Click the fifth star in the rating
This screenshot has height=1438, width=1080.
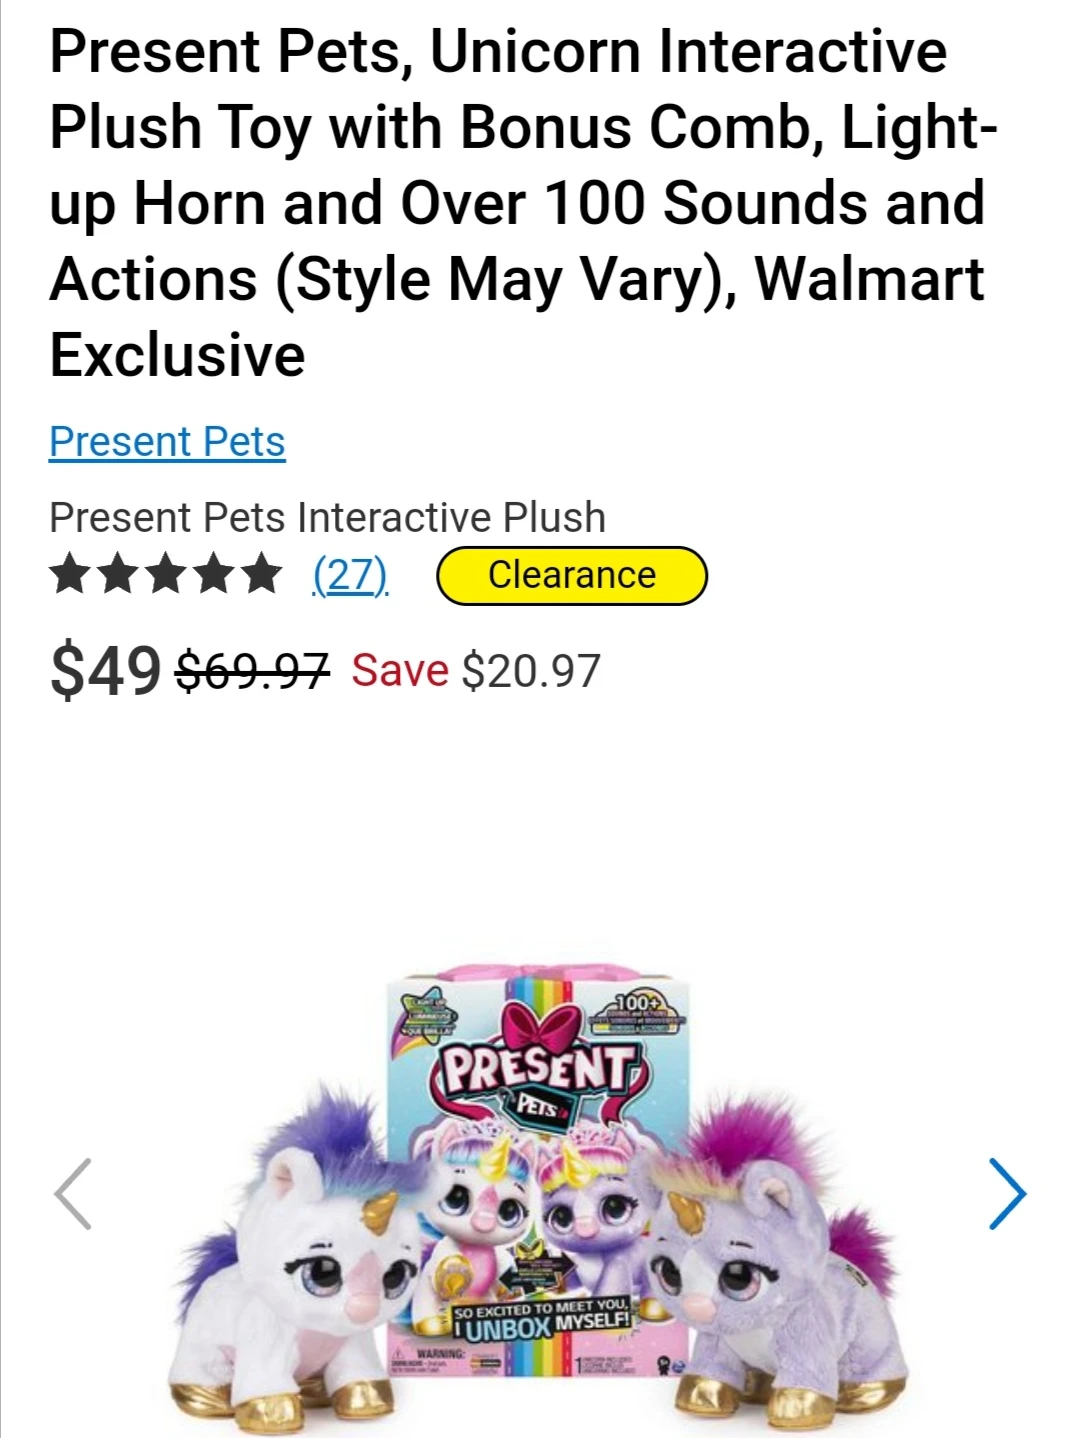(x=262, y=575)
